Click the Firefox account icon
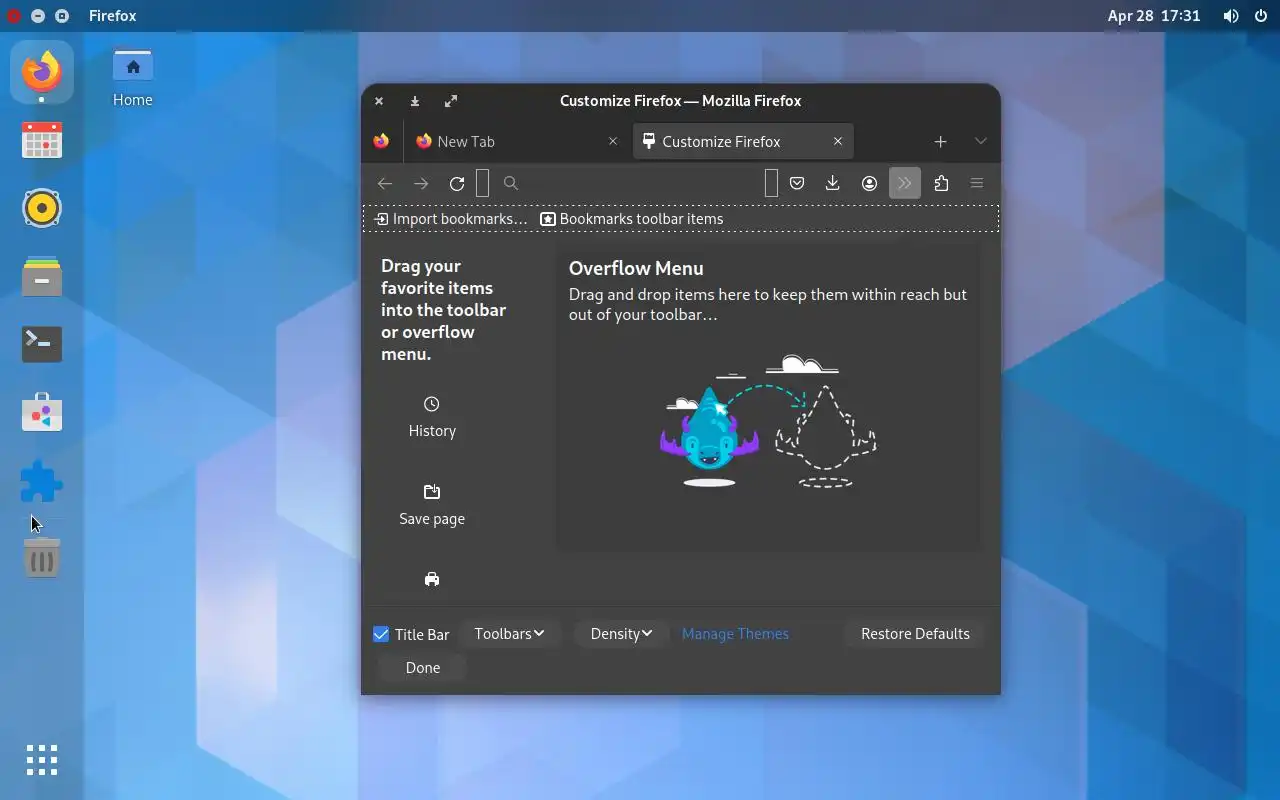Screen dimensions: 1280x800 click(x=869, y=183)
